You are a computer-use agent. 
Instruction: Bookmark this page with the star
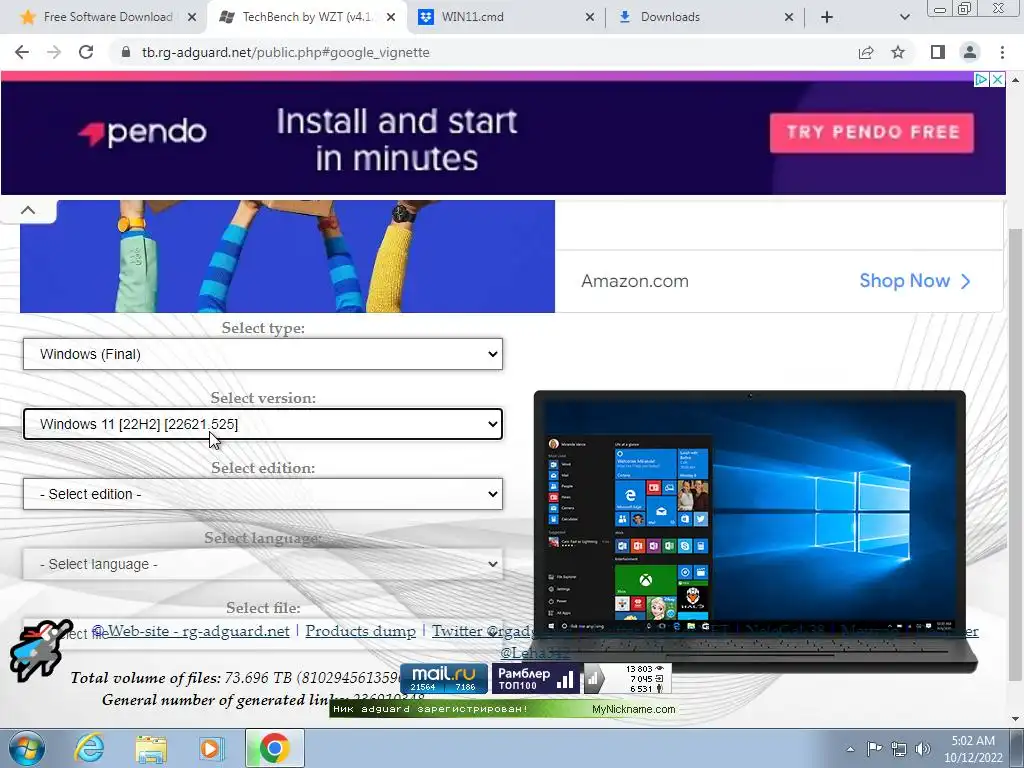point(898,52)
